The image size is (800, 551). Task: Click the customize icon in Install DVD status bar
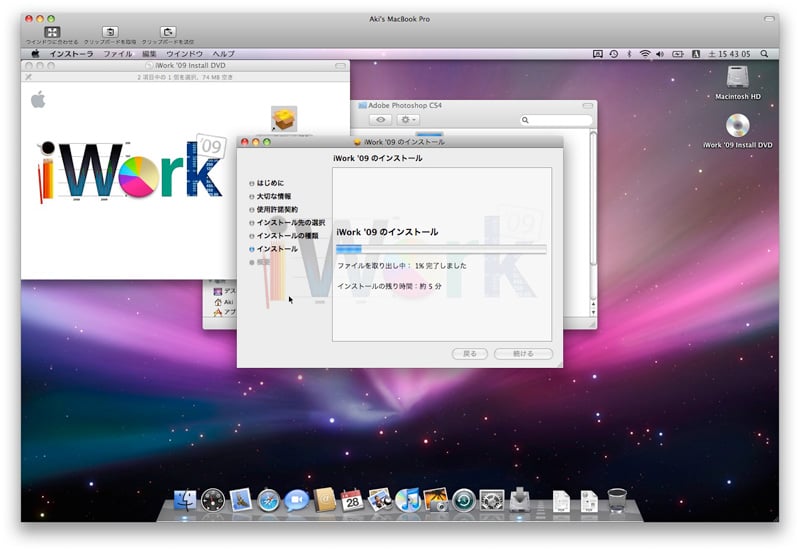29,77
